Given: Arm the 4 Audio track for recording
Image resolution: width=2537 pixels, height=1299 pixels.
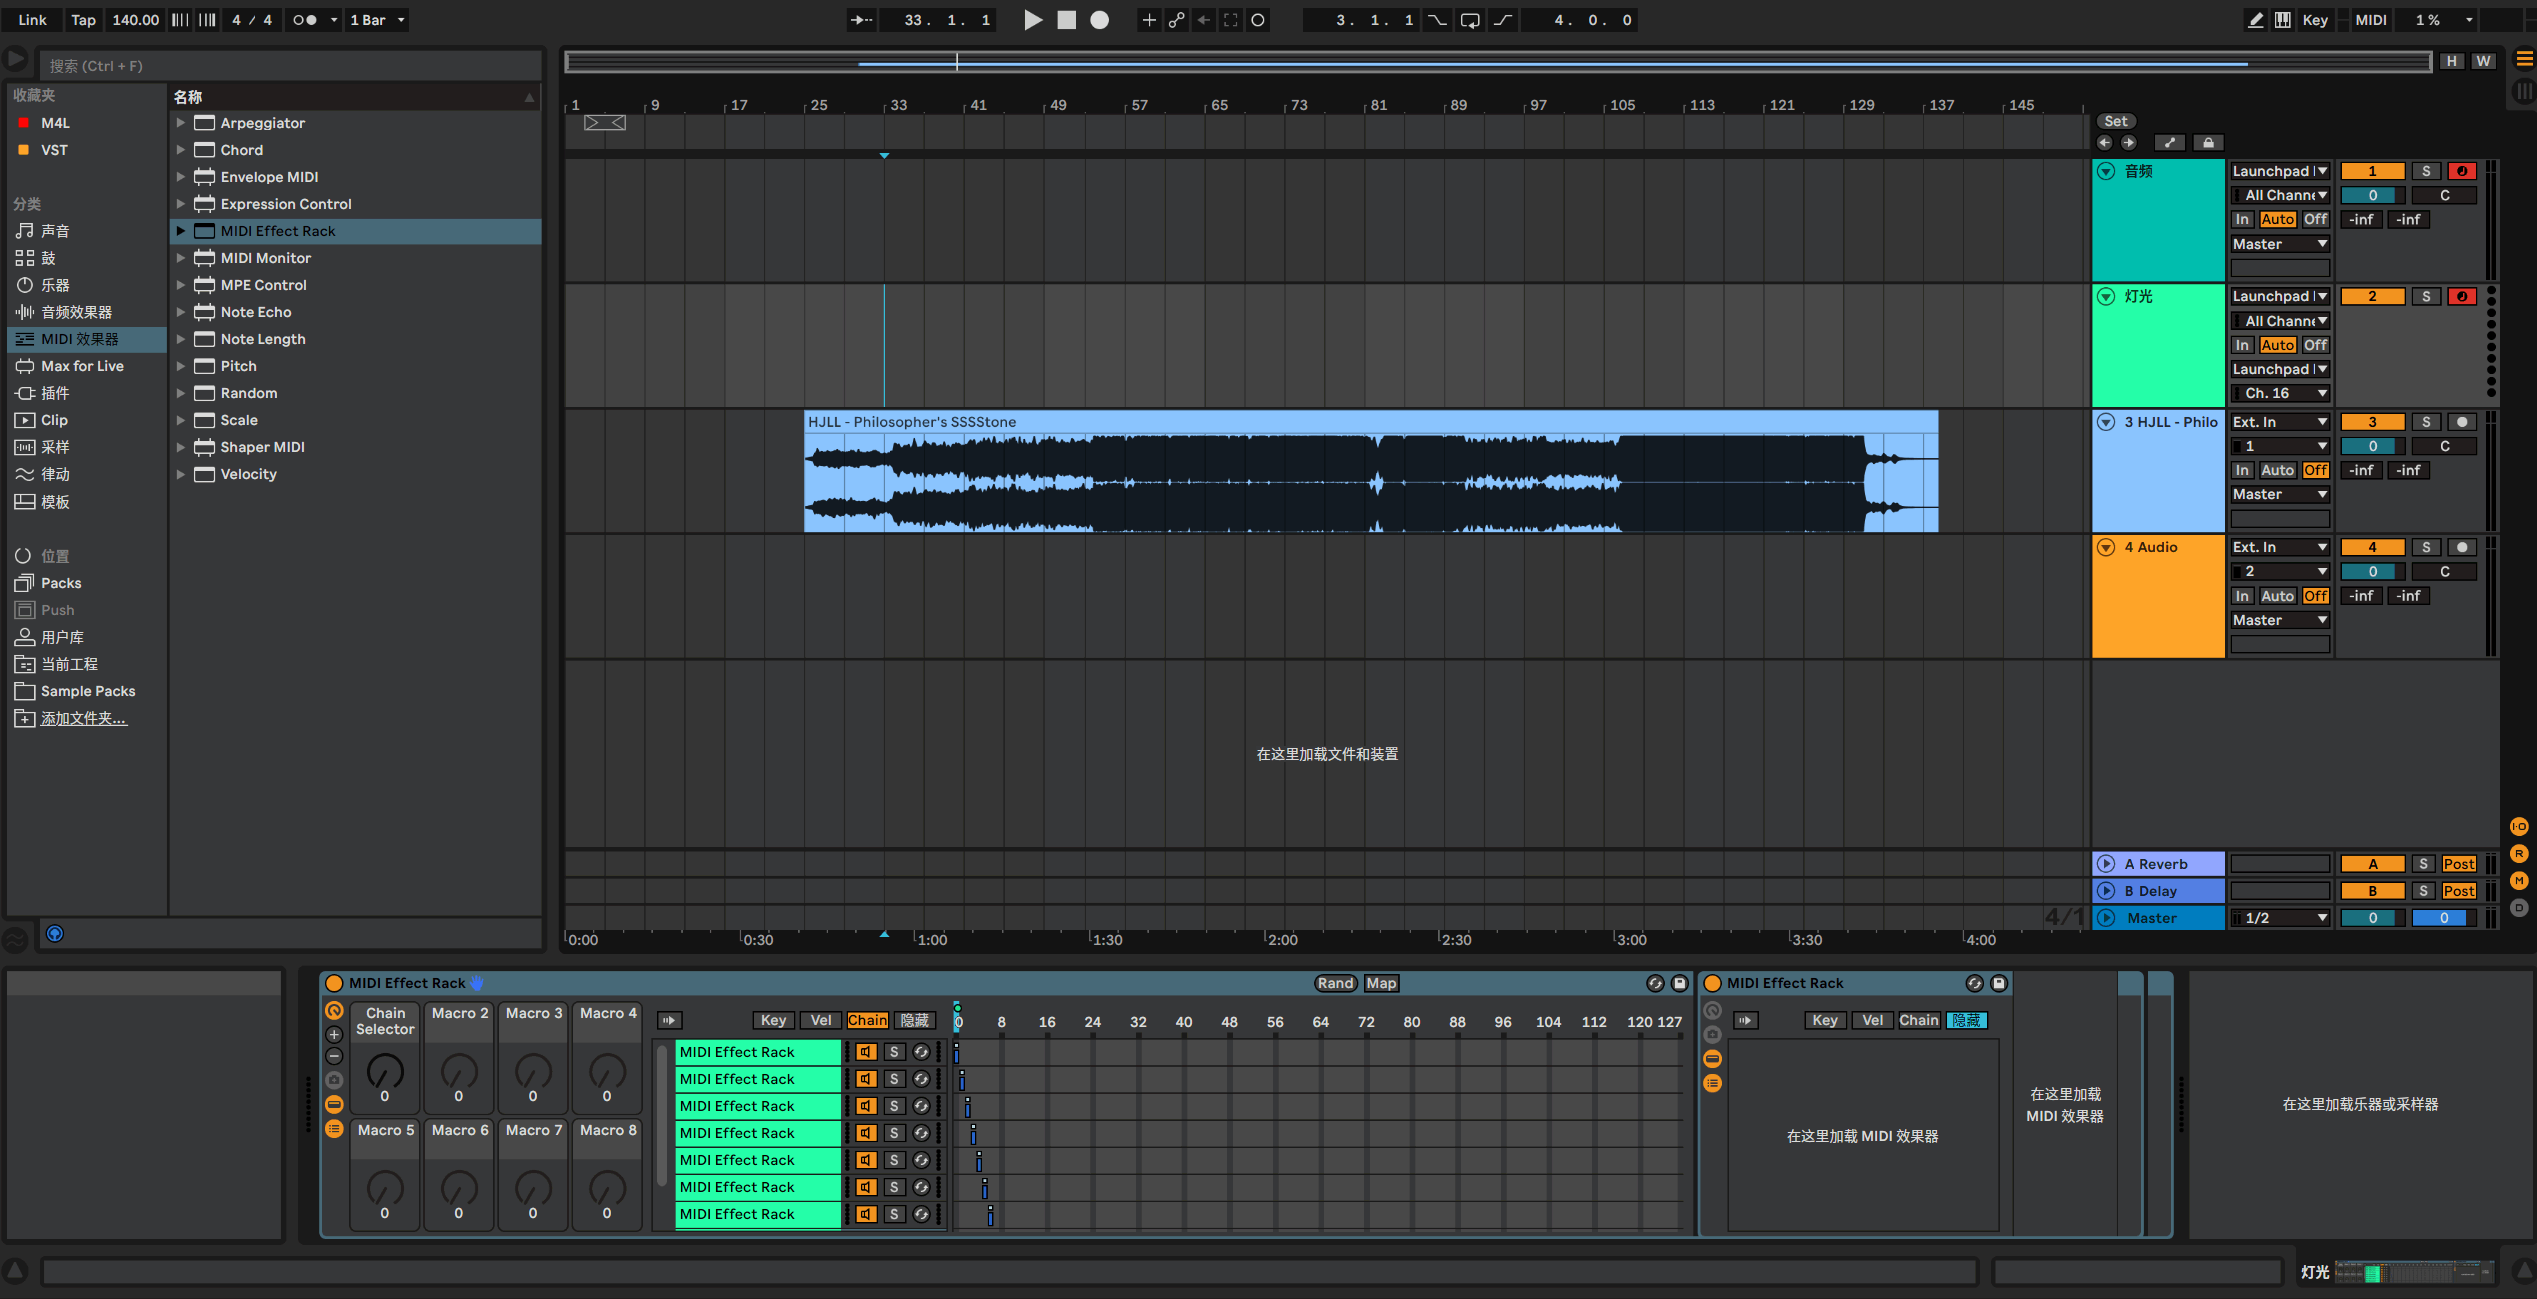Looking at the screenshot, I should pyautogui.click(x=2461, y=548).
